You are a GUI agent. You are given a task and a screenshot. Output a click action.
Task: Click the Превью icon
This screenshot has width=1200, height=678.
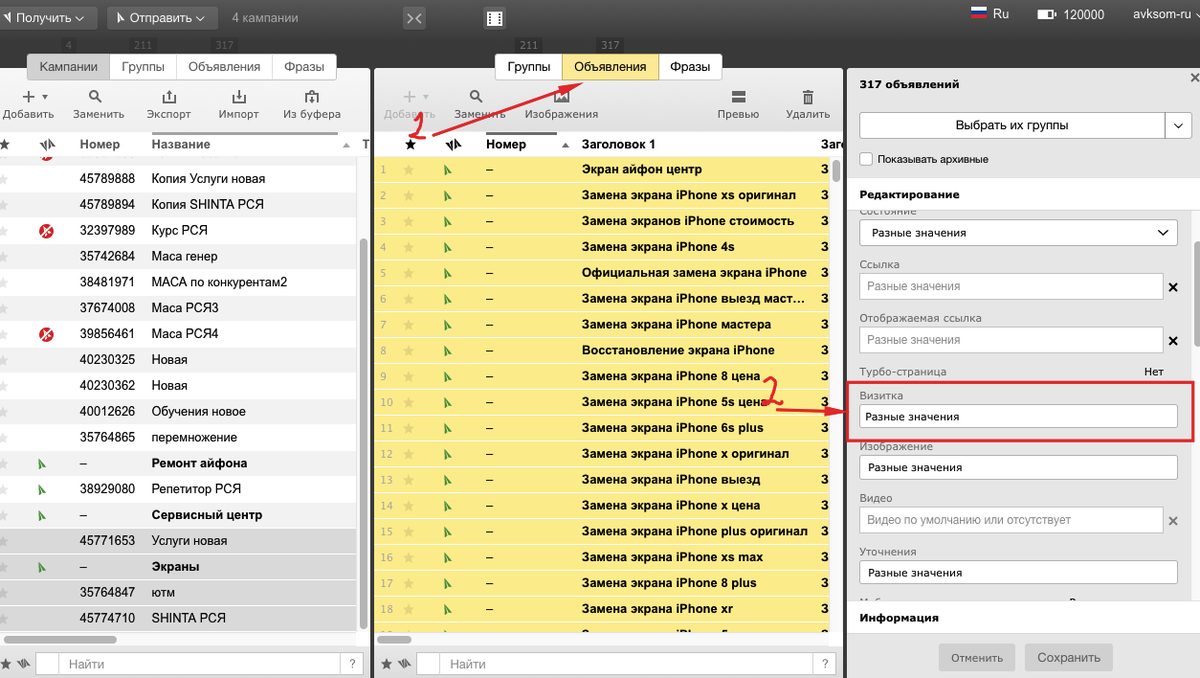click(738, 97)
